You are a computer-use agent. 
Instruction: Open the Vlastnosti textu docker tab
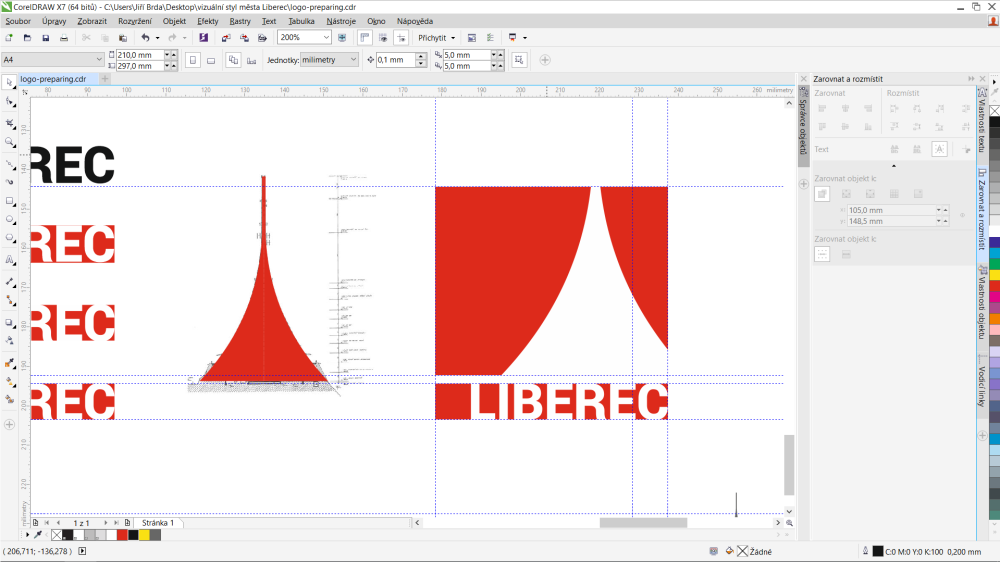(x=982, y=125)
